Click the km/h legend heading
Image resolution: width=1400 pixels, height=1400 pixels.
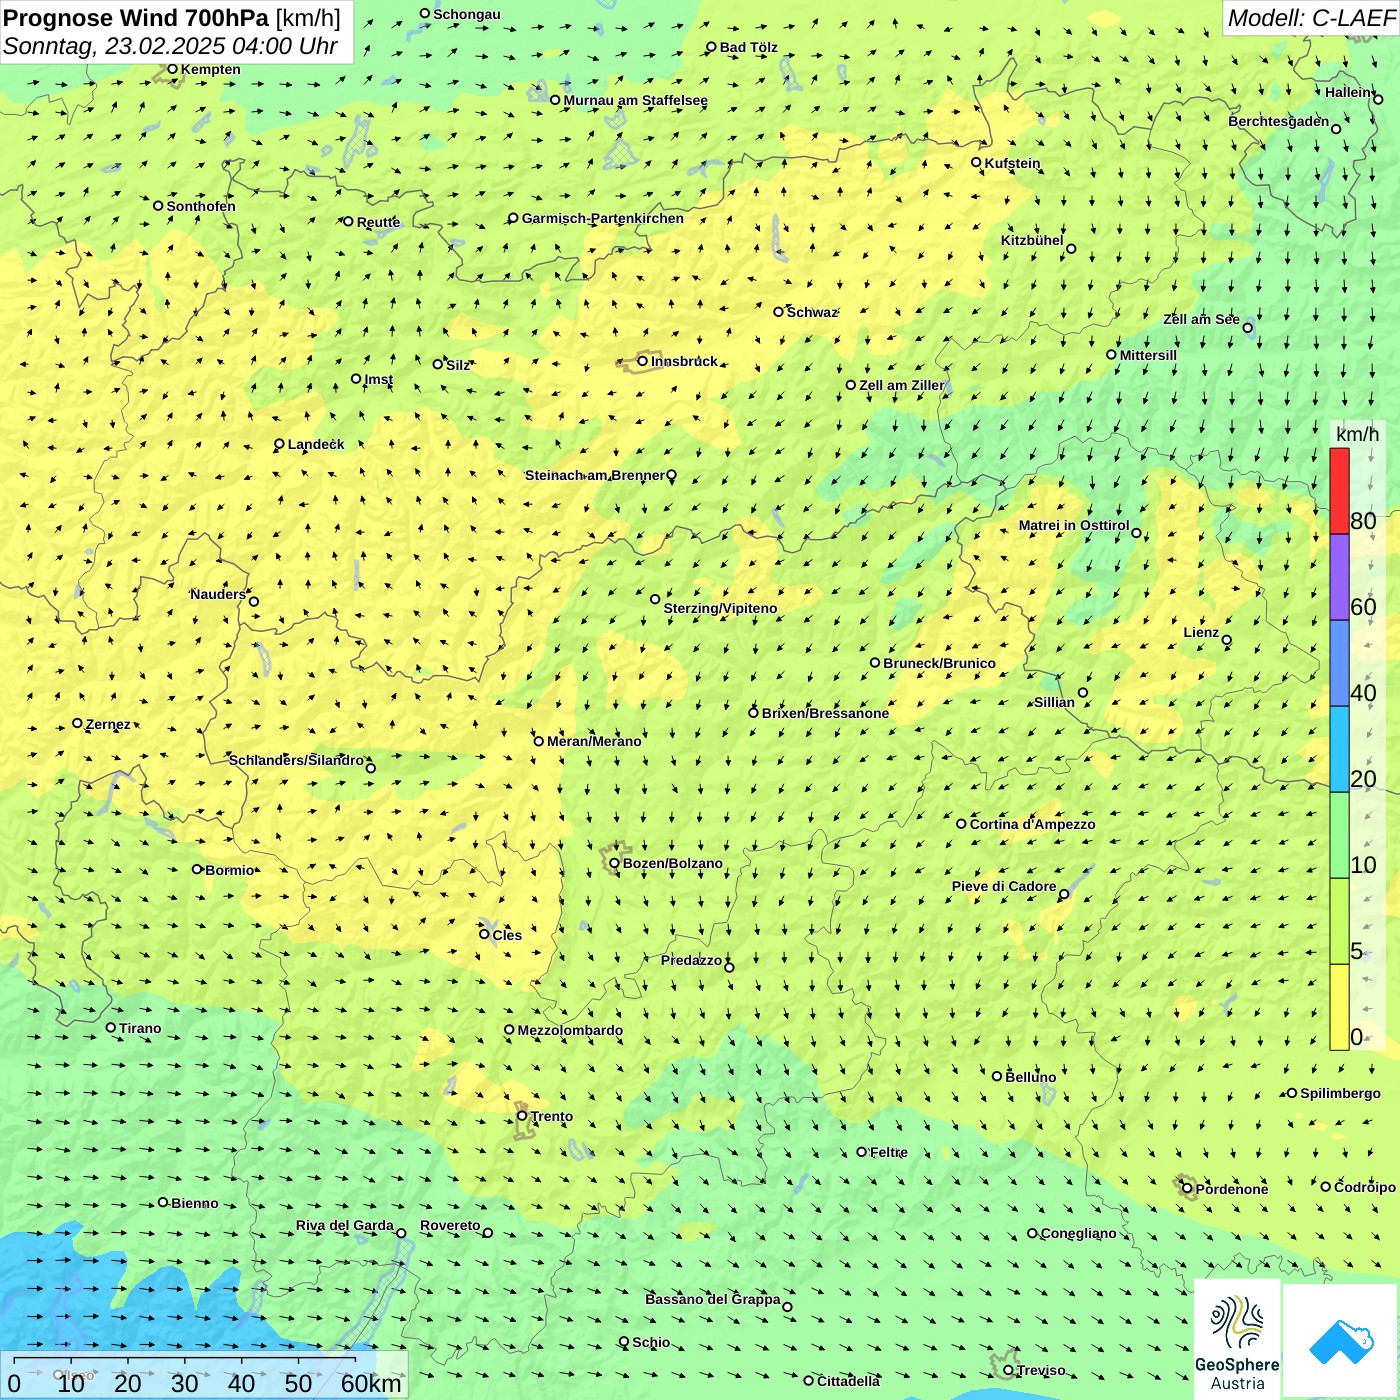click(1357, 434)
